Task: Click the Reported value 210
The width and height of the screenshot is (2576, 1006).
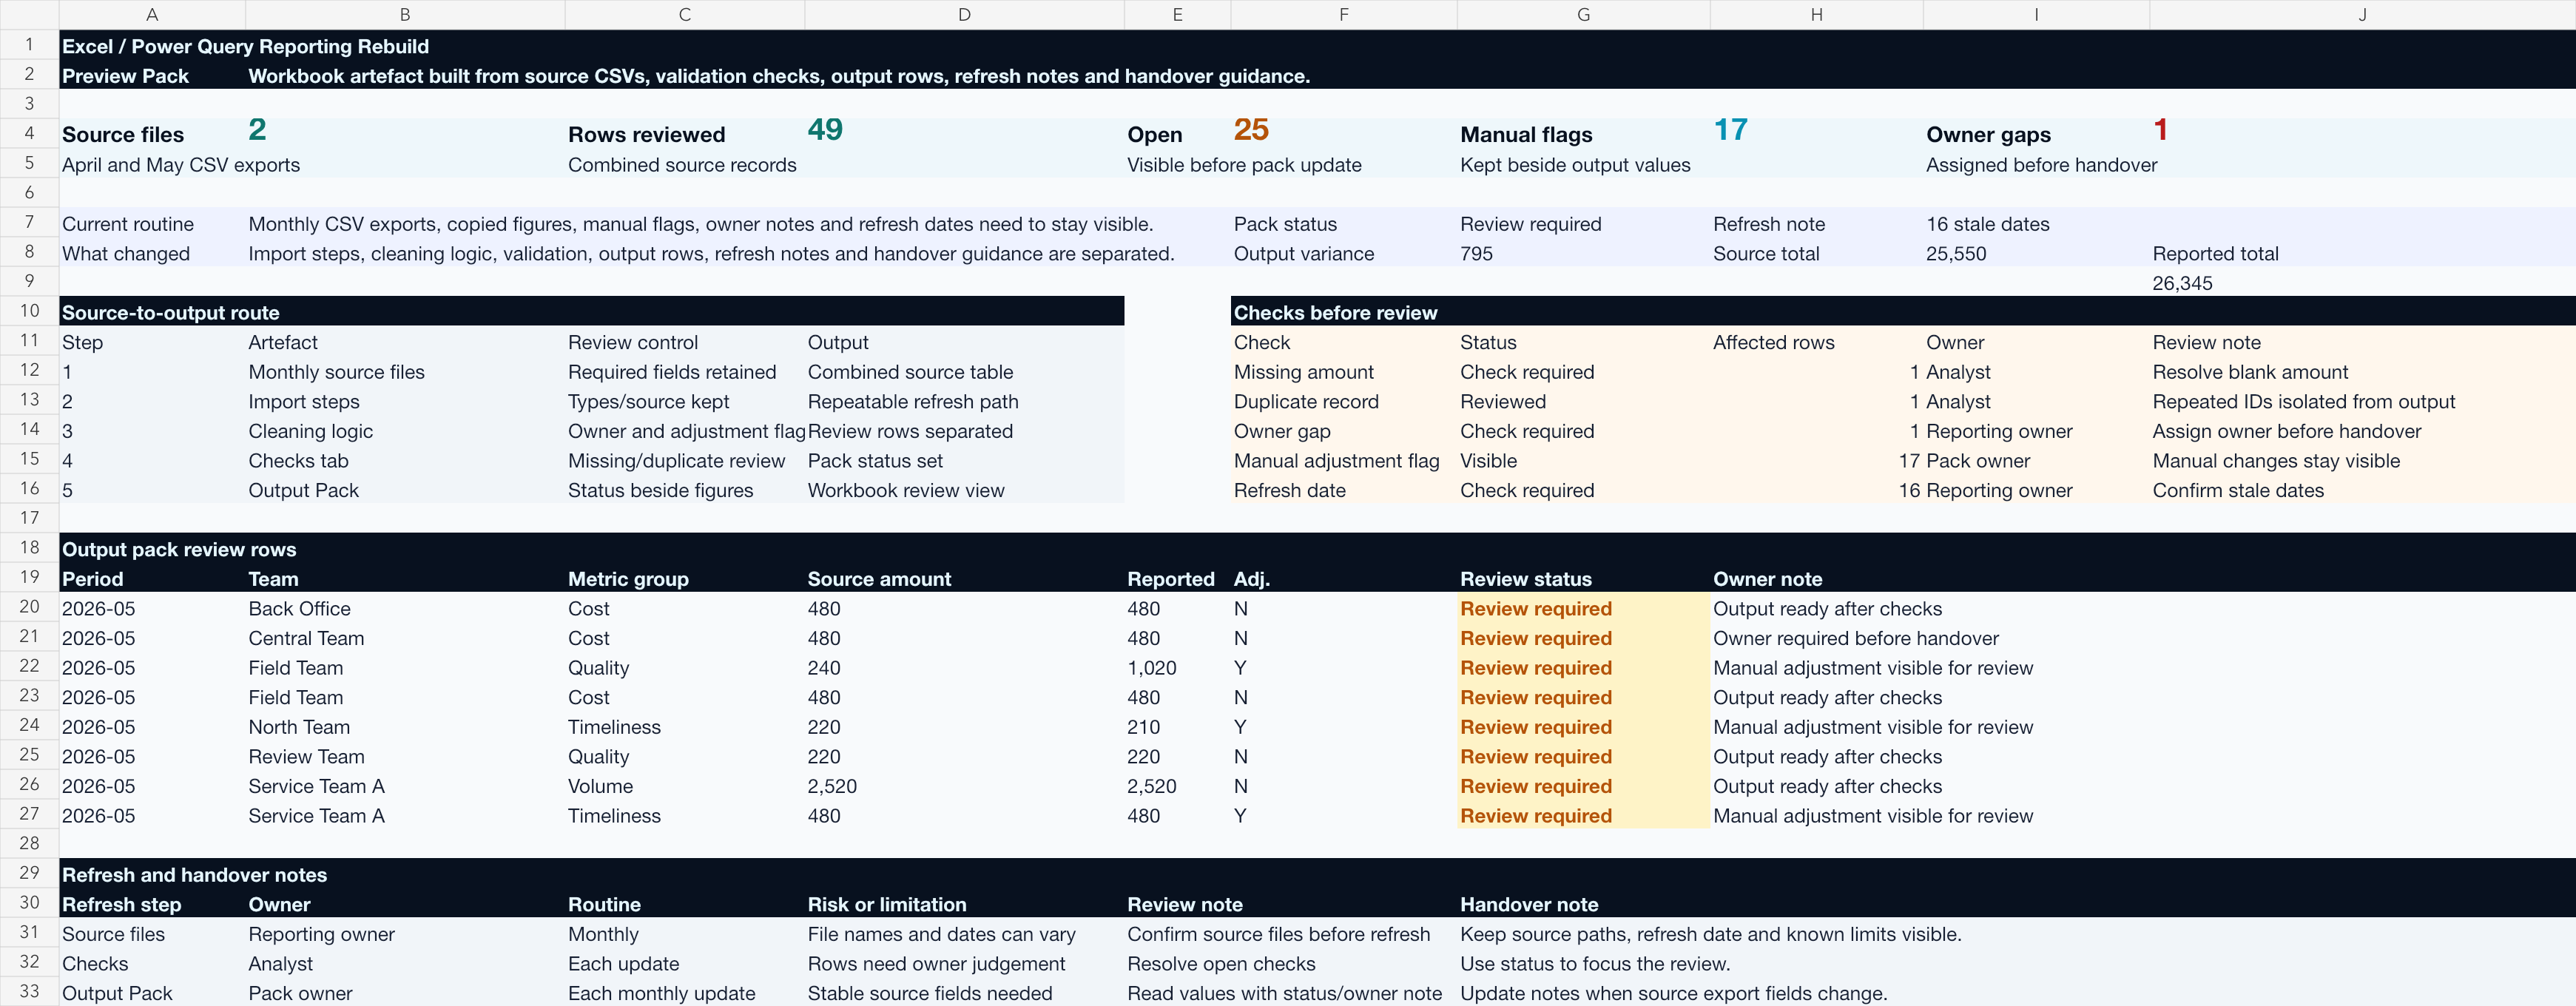Action: [1143, 727]
